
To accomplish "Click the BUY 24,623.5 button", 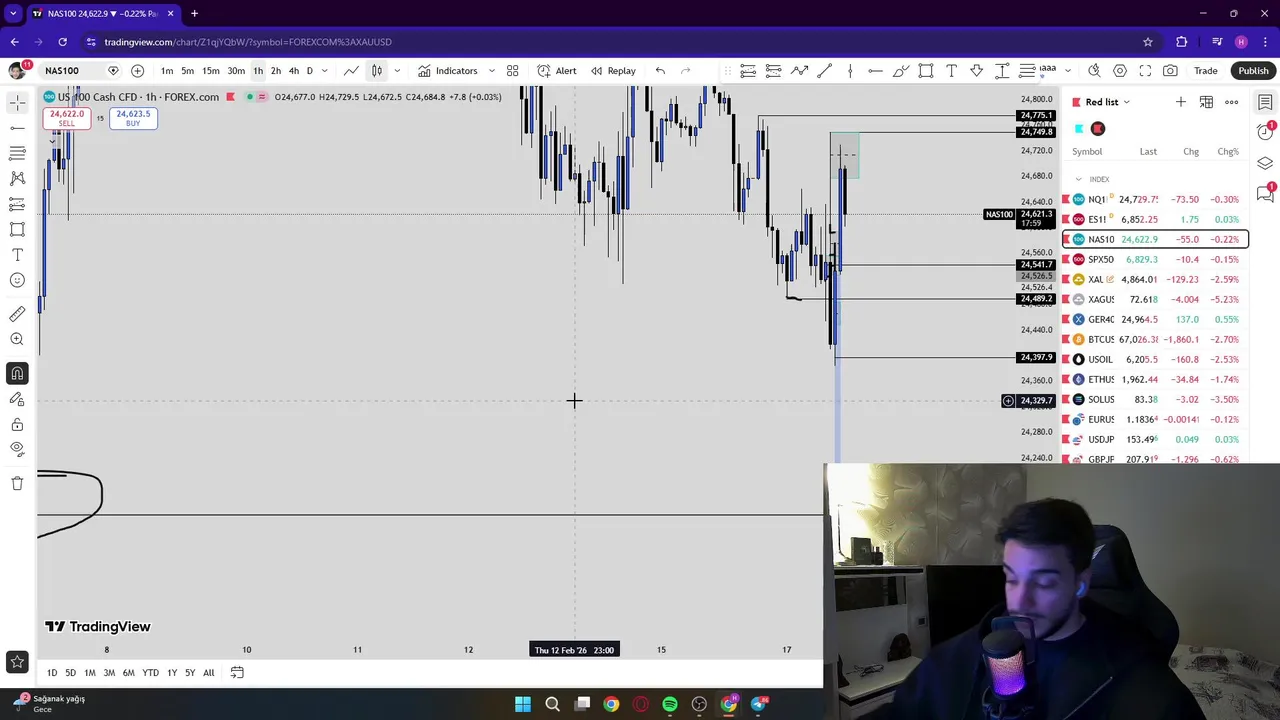I will click(133, 118).
